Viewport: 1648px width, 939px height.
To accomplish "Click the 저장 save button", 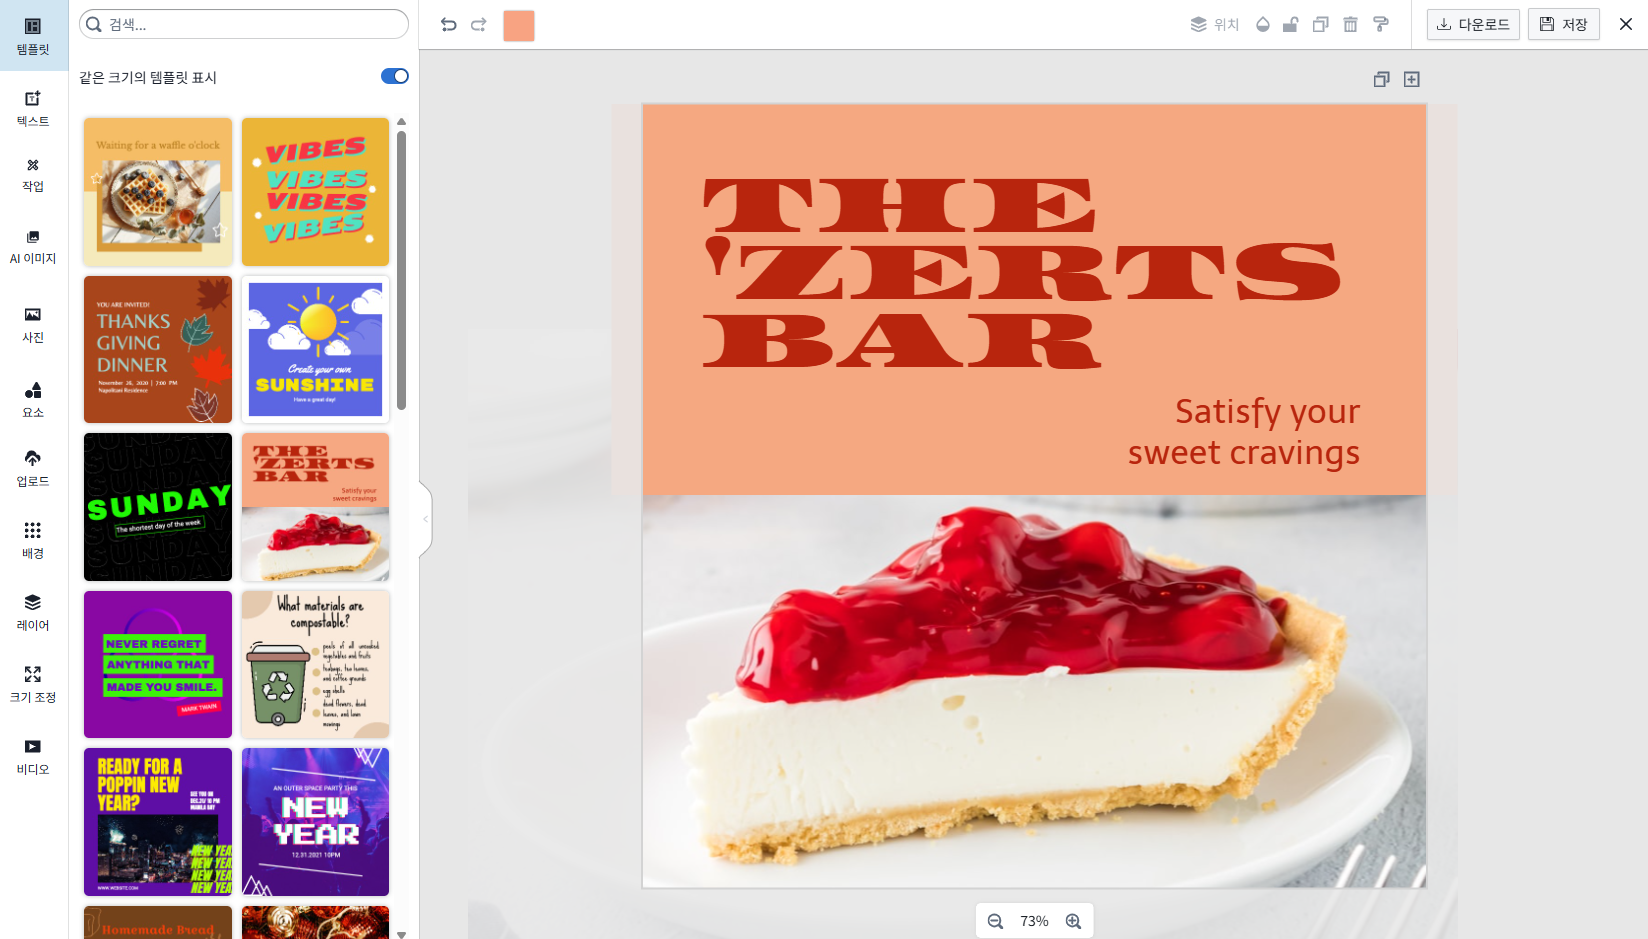I will click(x=1564, y=25).
